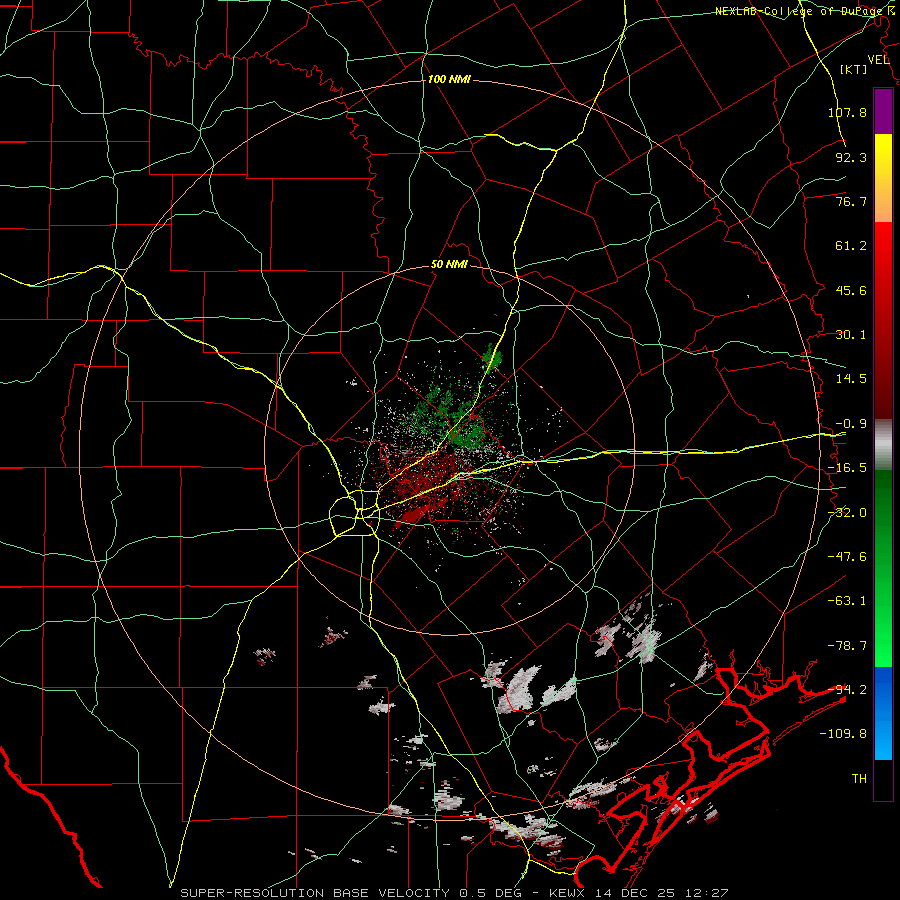Click the -109.8 legend value

[843, 734]
